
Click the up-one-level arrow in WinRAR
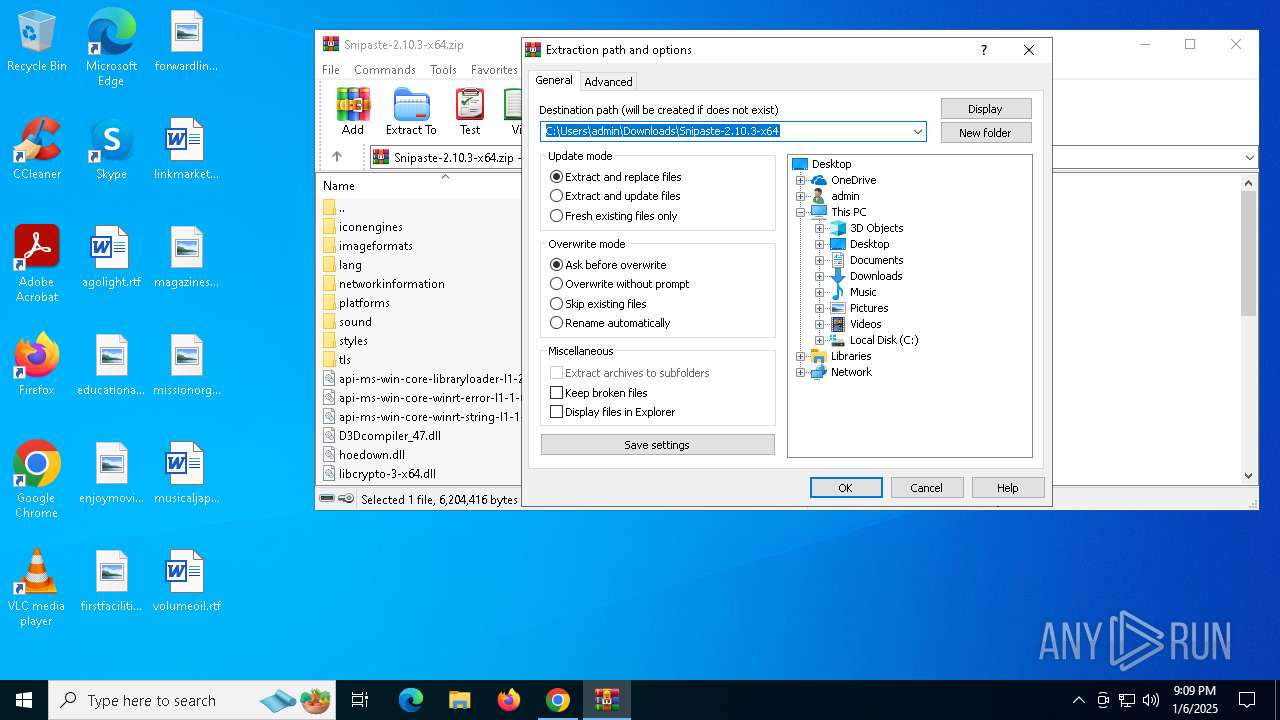[x=337, y=157]
